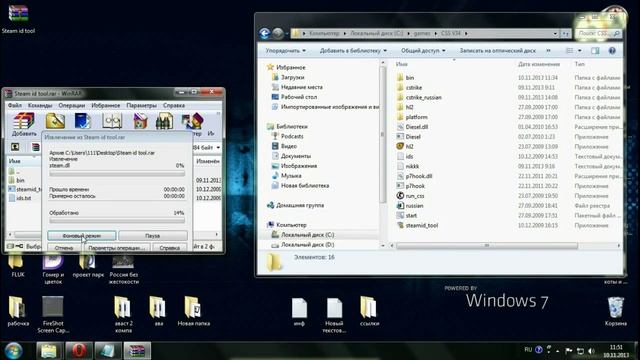This screenshot has width=640, height=360.
Task: Click the Explorer horizontal scrollbar
Action: tap(487, 245)
